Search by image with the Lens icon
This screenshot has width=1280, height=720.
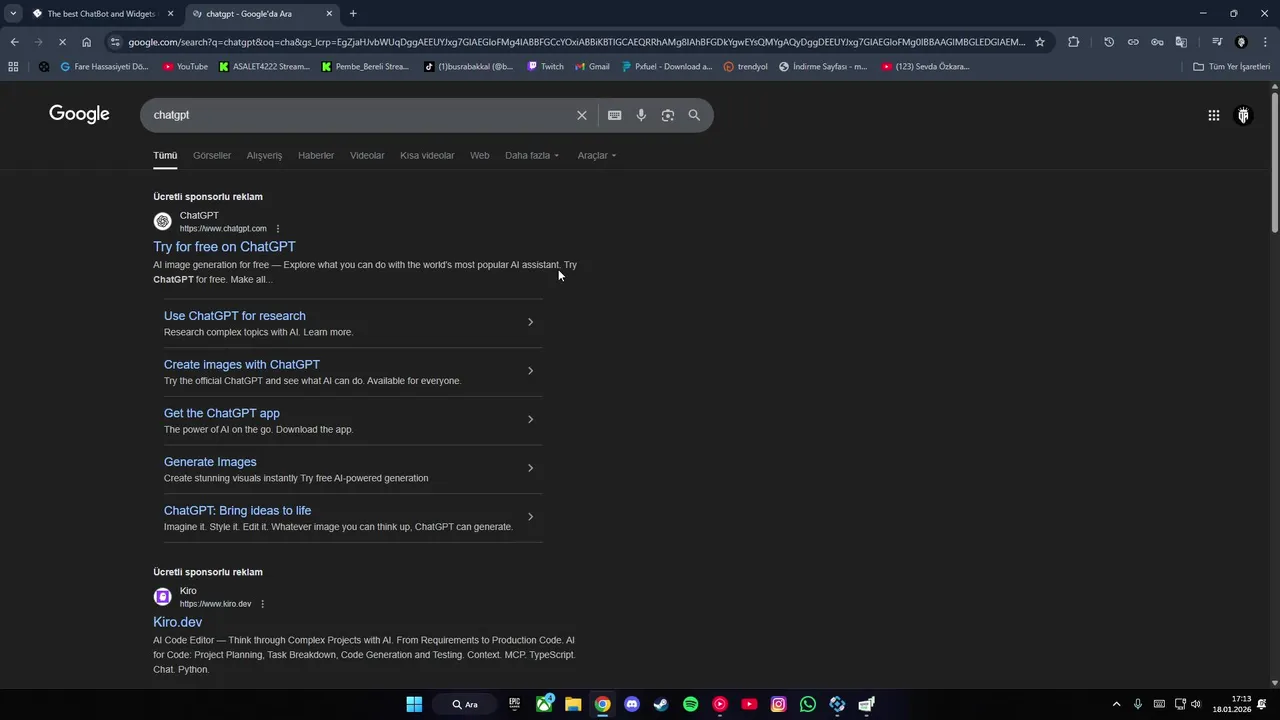click(x=668, y=115)
